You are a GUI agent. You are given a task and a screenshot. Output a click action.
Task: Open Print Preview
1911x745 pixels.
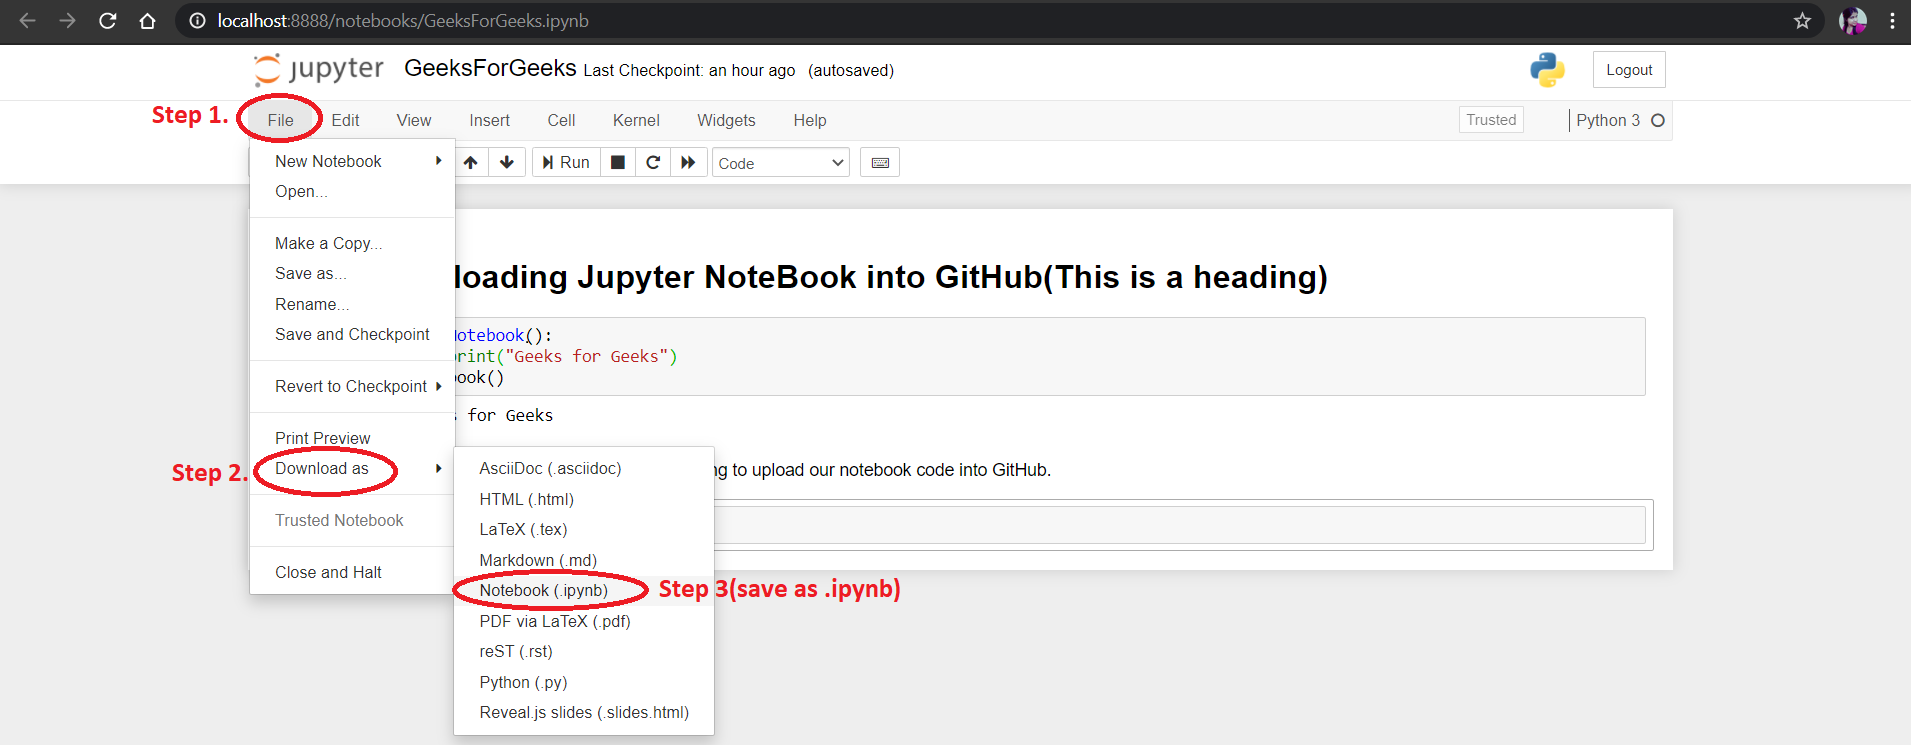352,438
